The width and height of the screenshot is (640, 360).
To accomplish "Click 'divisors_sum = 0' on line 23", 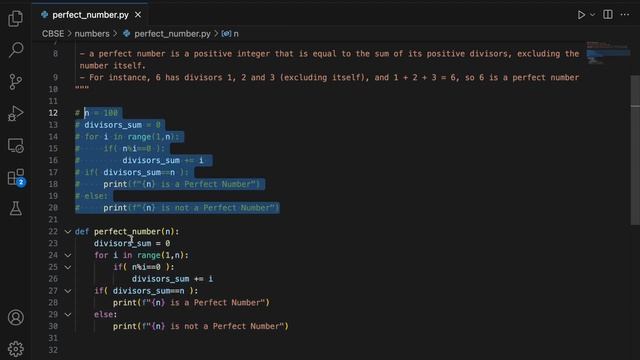I will [132, 244].
